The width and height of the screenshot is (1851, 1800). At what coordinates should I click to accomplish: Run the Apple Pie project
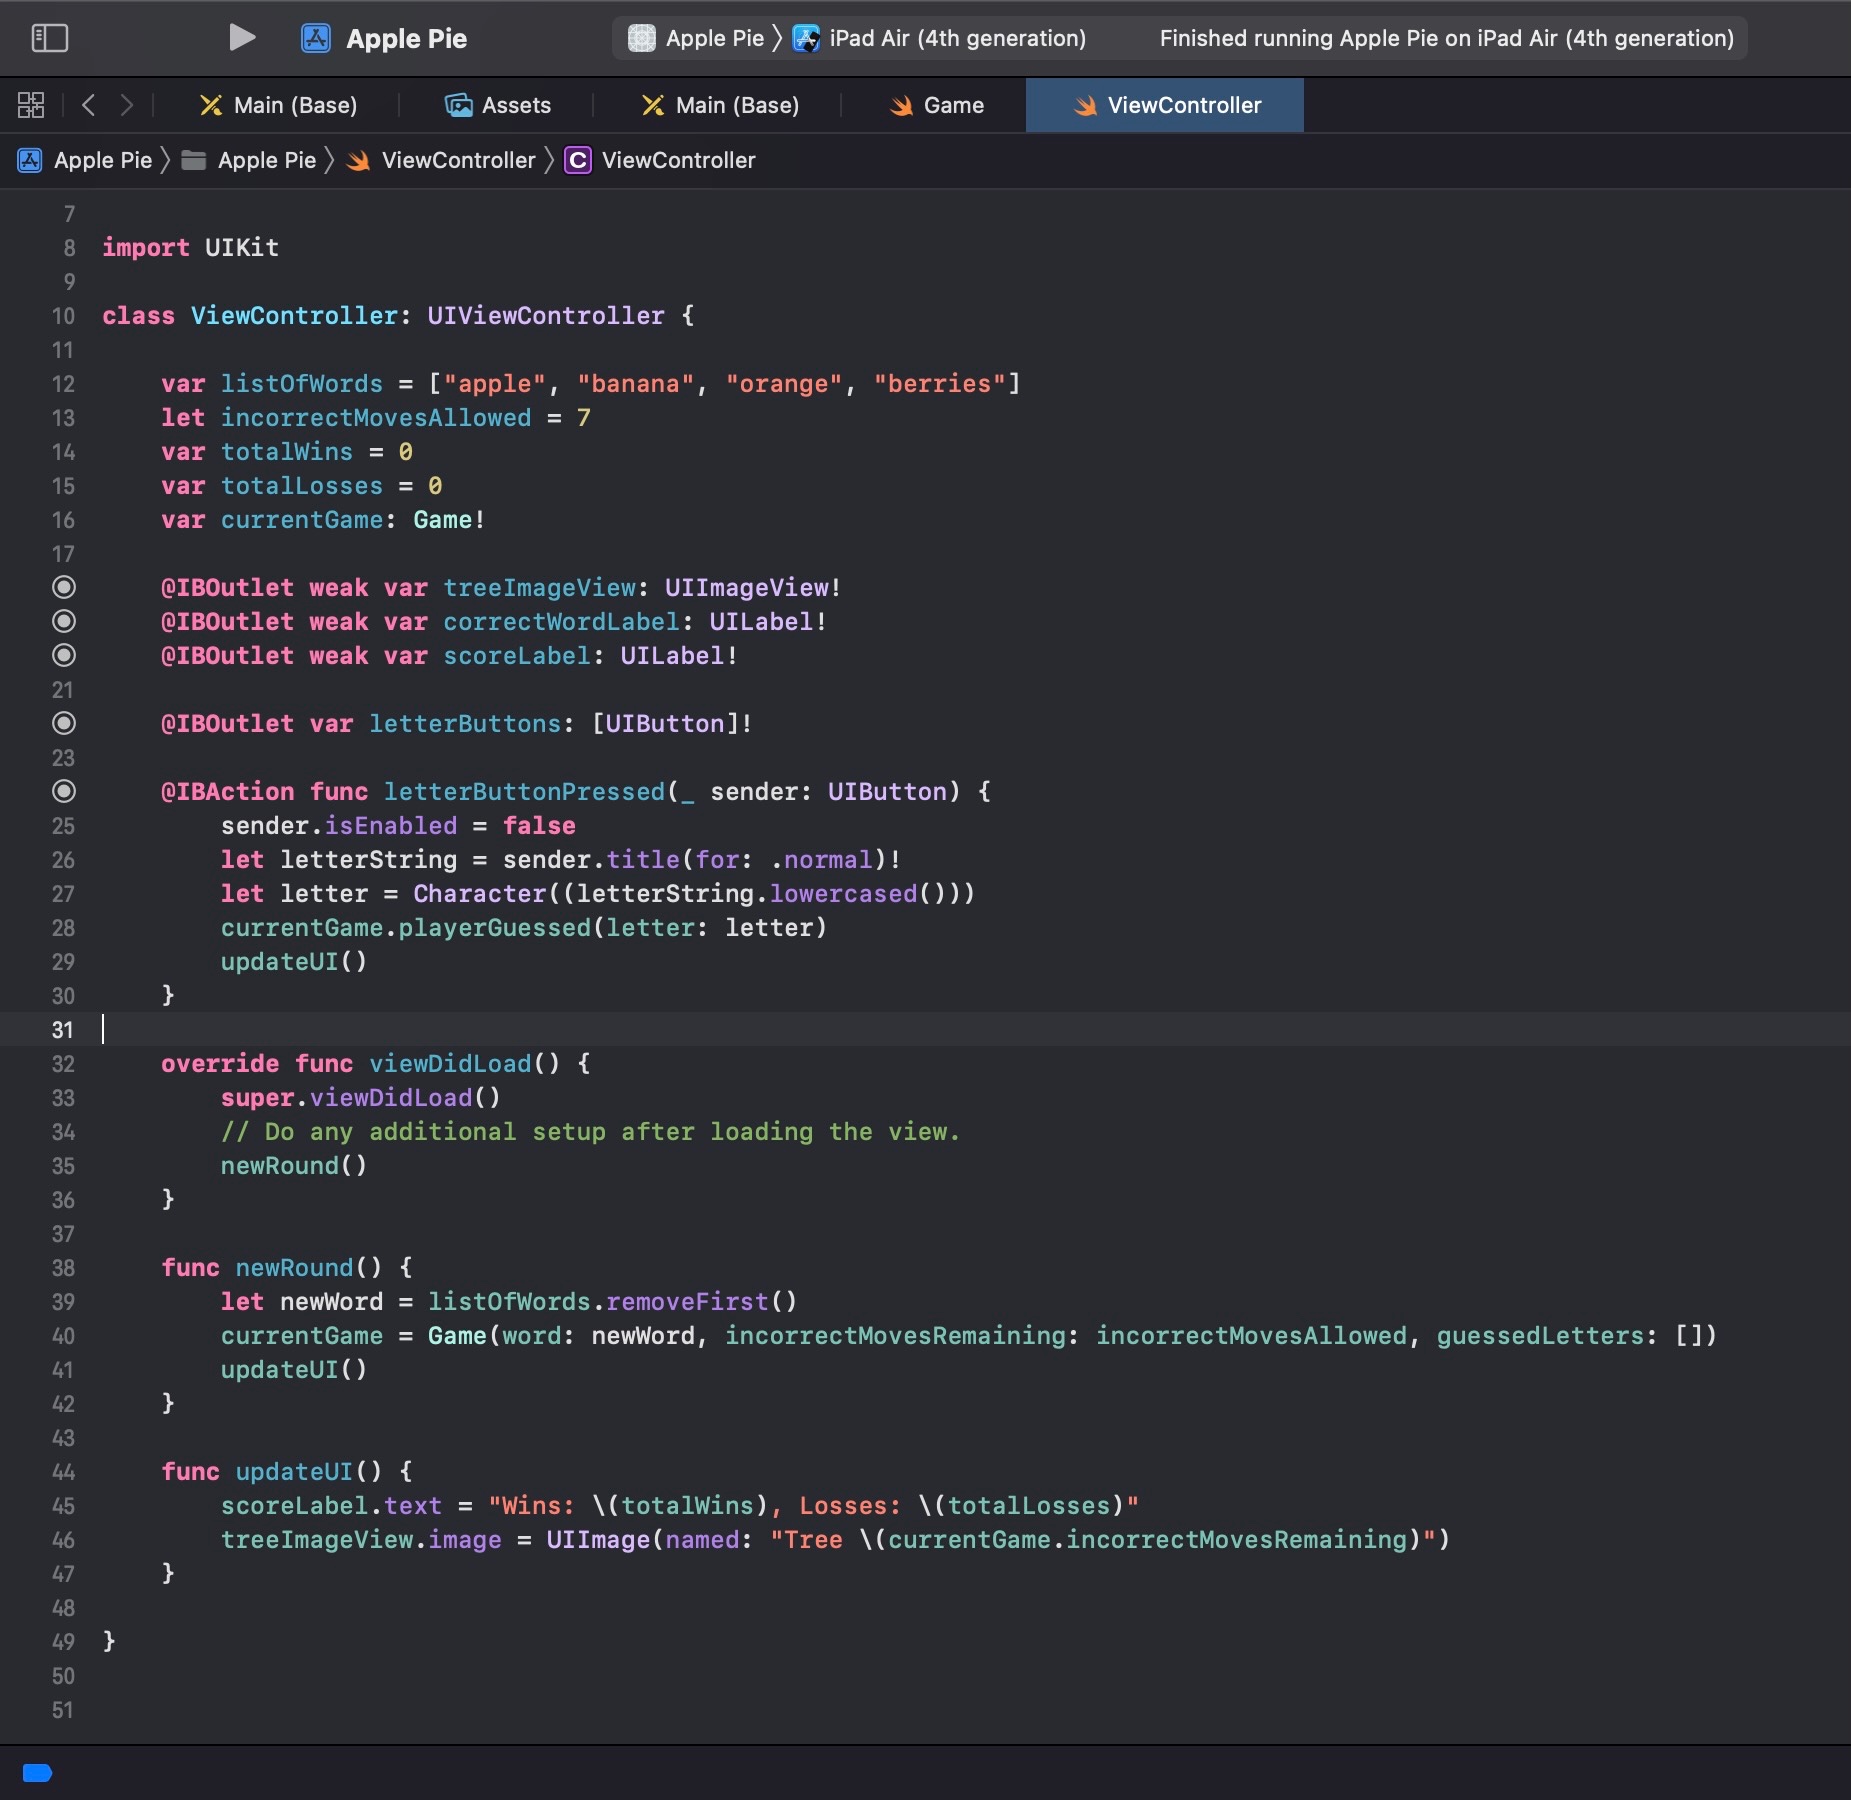(242, 38)
